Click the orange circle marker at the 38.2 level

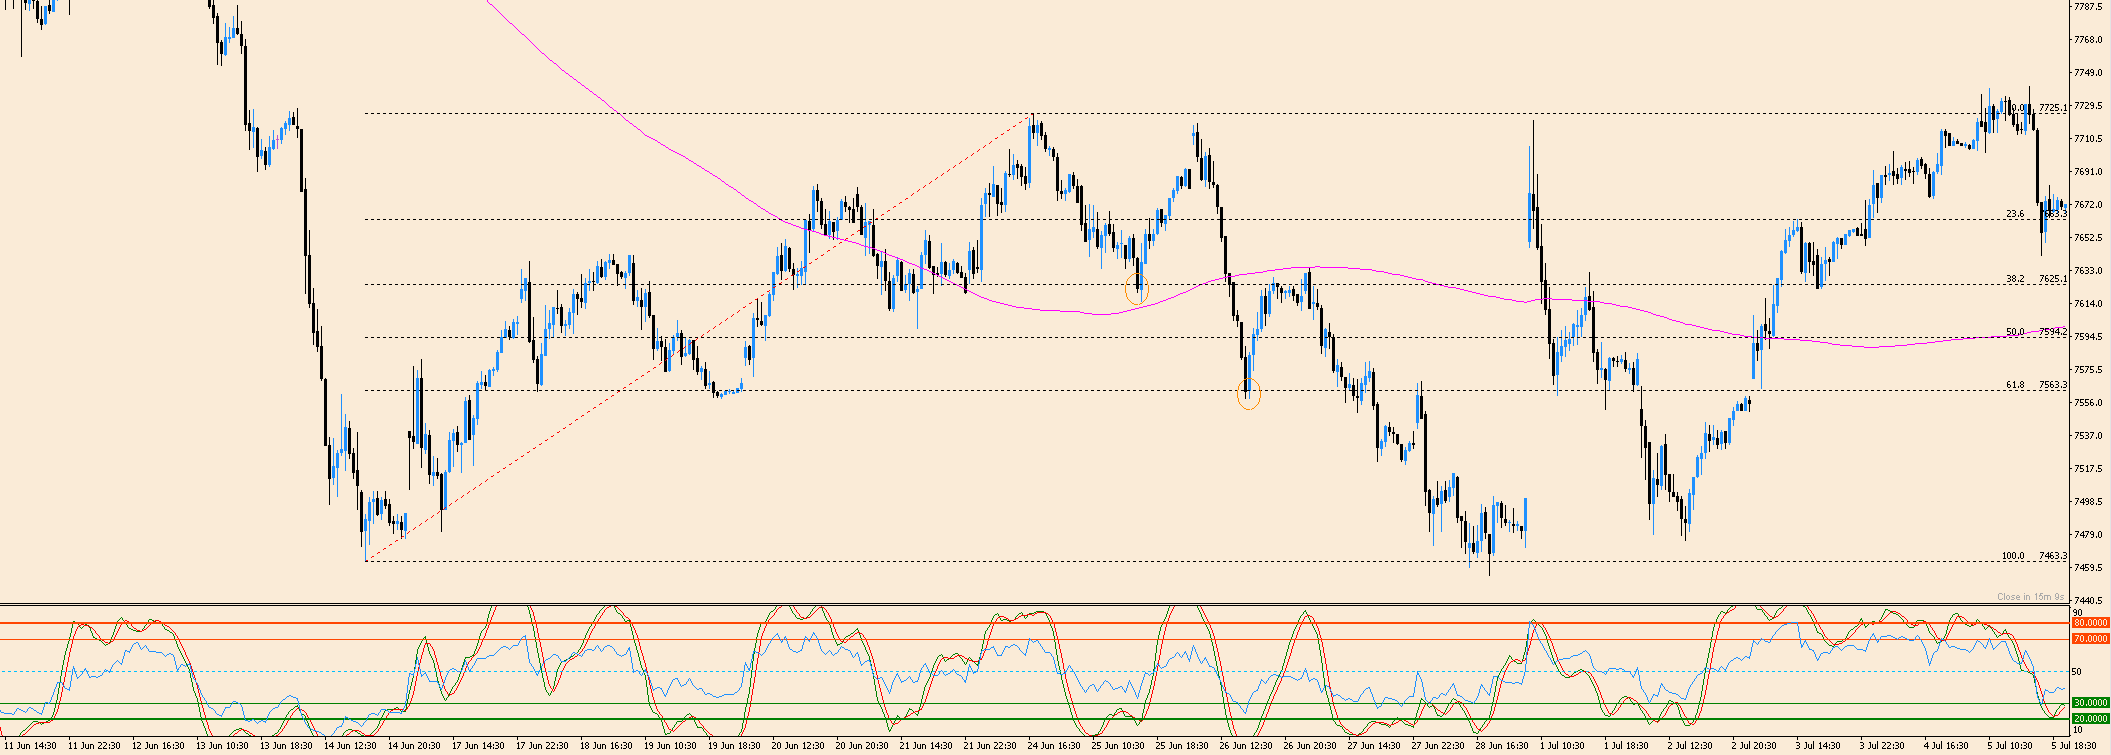tap(1137, 290)
